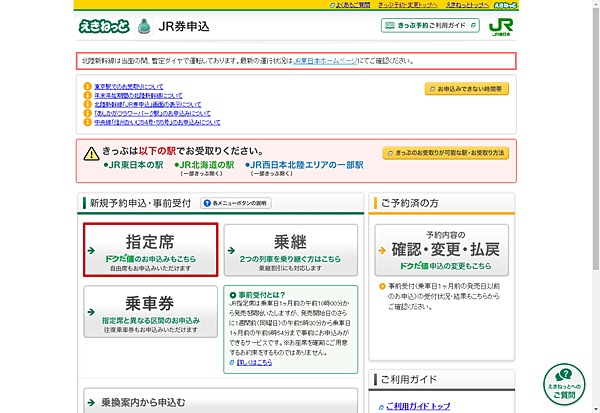Open きっぷ予約ご利用ガイド button
The image size is (600, 413).
pos(430,26)
